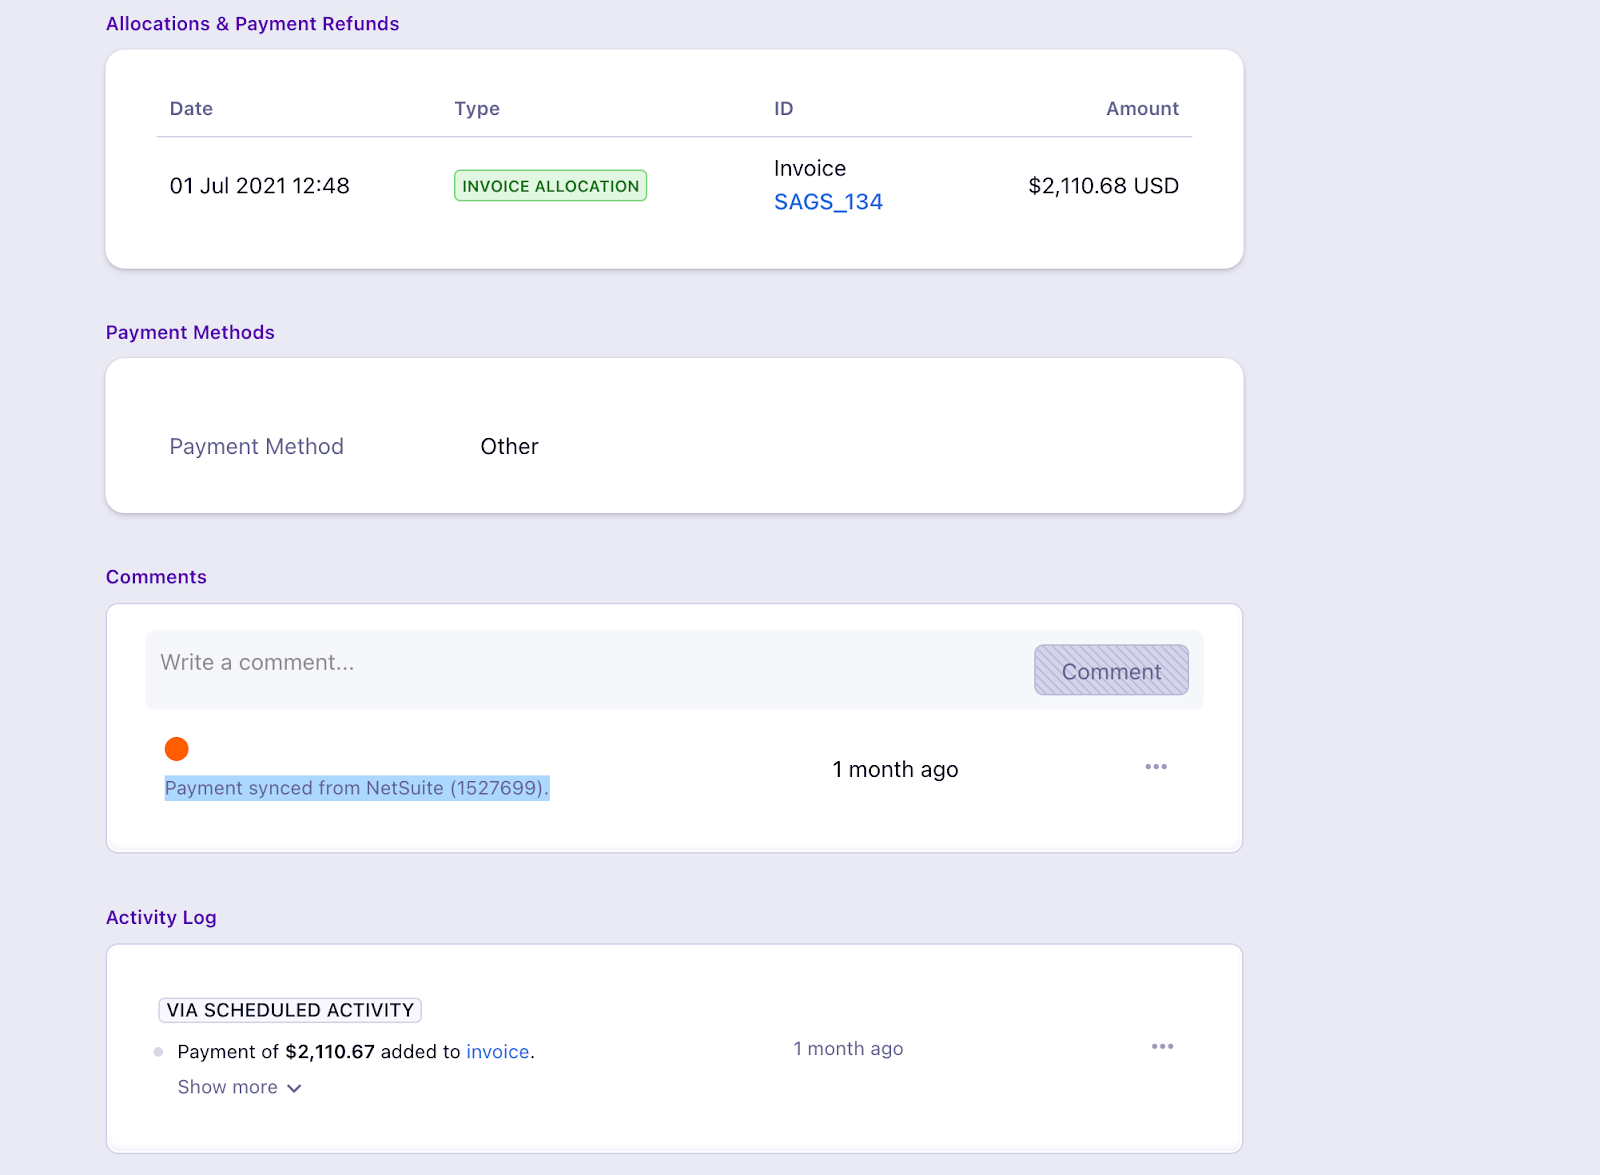Open the SAGS_134 invoice link

click(828, 202)
